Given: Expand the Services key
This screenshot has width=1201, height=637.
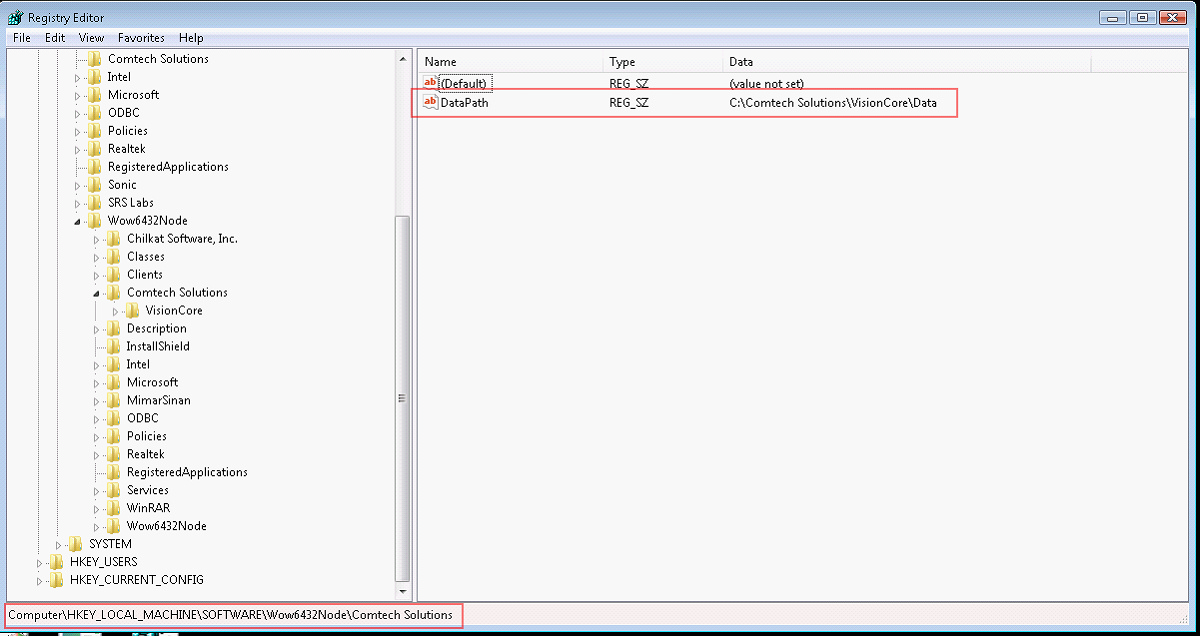Looking at the screenshot, I should pyautogui.click(x=98, y=491).
